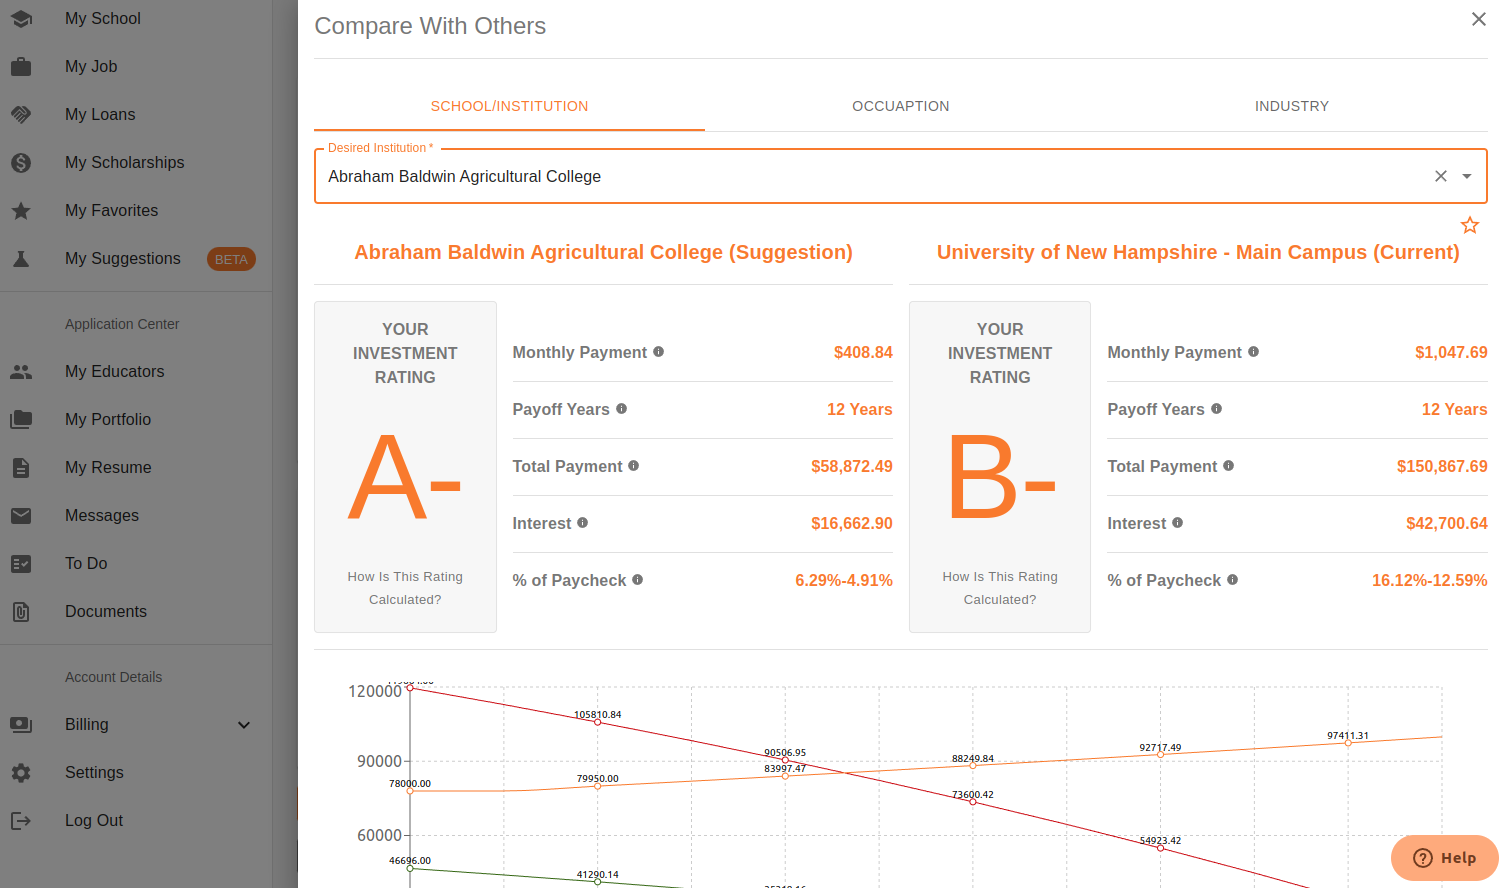Click the My Portfolio folder icon
1501x888 pixels.
pos(21,420)
